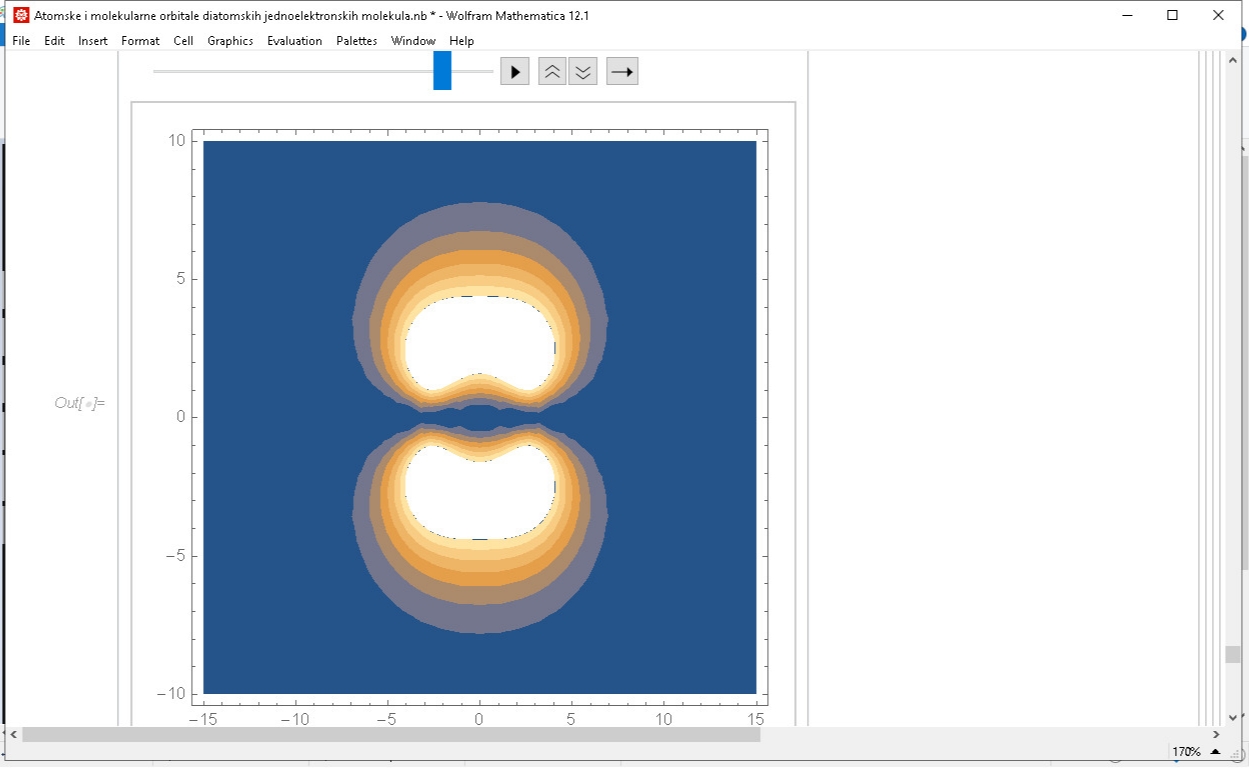The image size is (1249, 768).
Task: Open the Palettes menu
Action: click(x=357, y=41)
